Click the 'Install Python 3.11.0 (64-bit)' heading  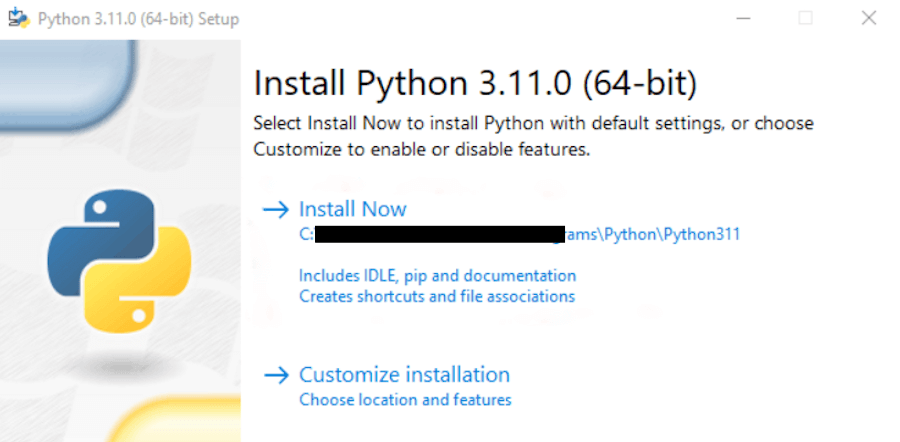tap(475, 82)
